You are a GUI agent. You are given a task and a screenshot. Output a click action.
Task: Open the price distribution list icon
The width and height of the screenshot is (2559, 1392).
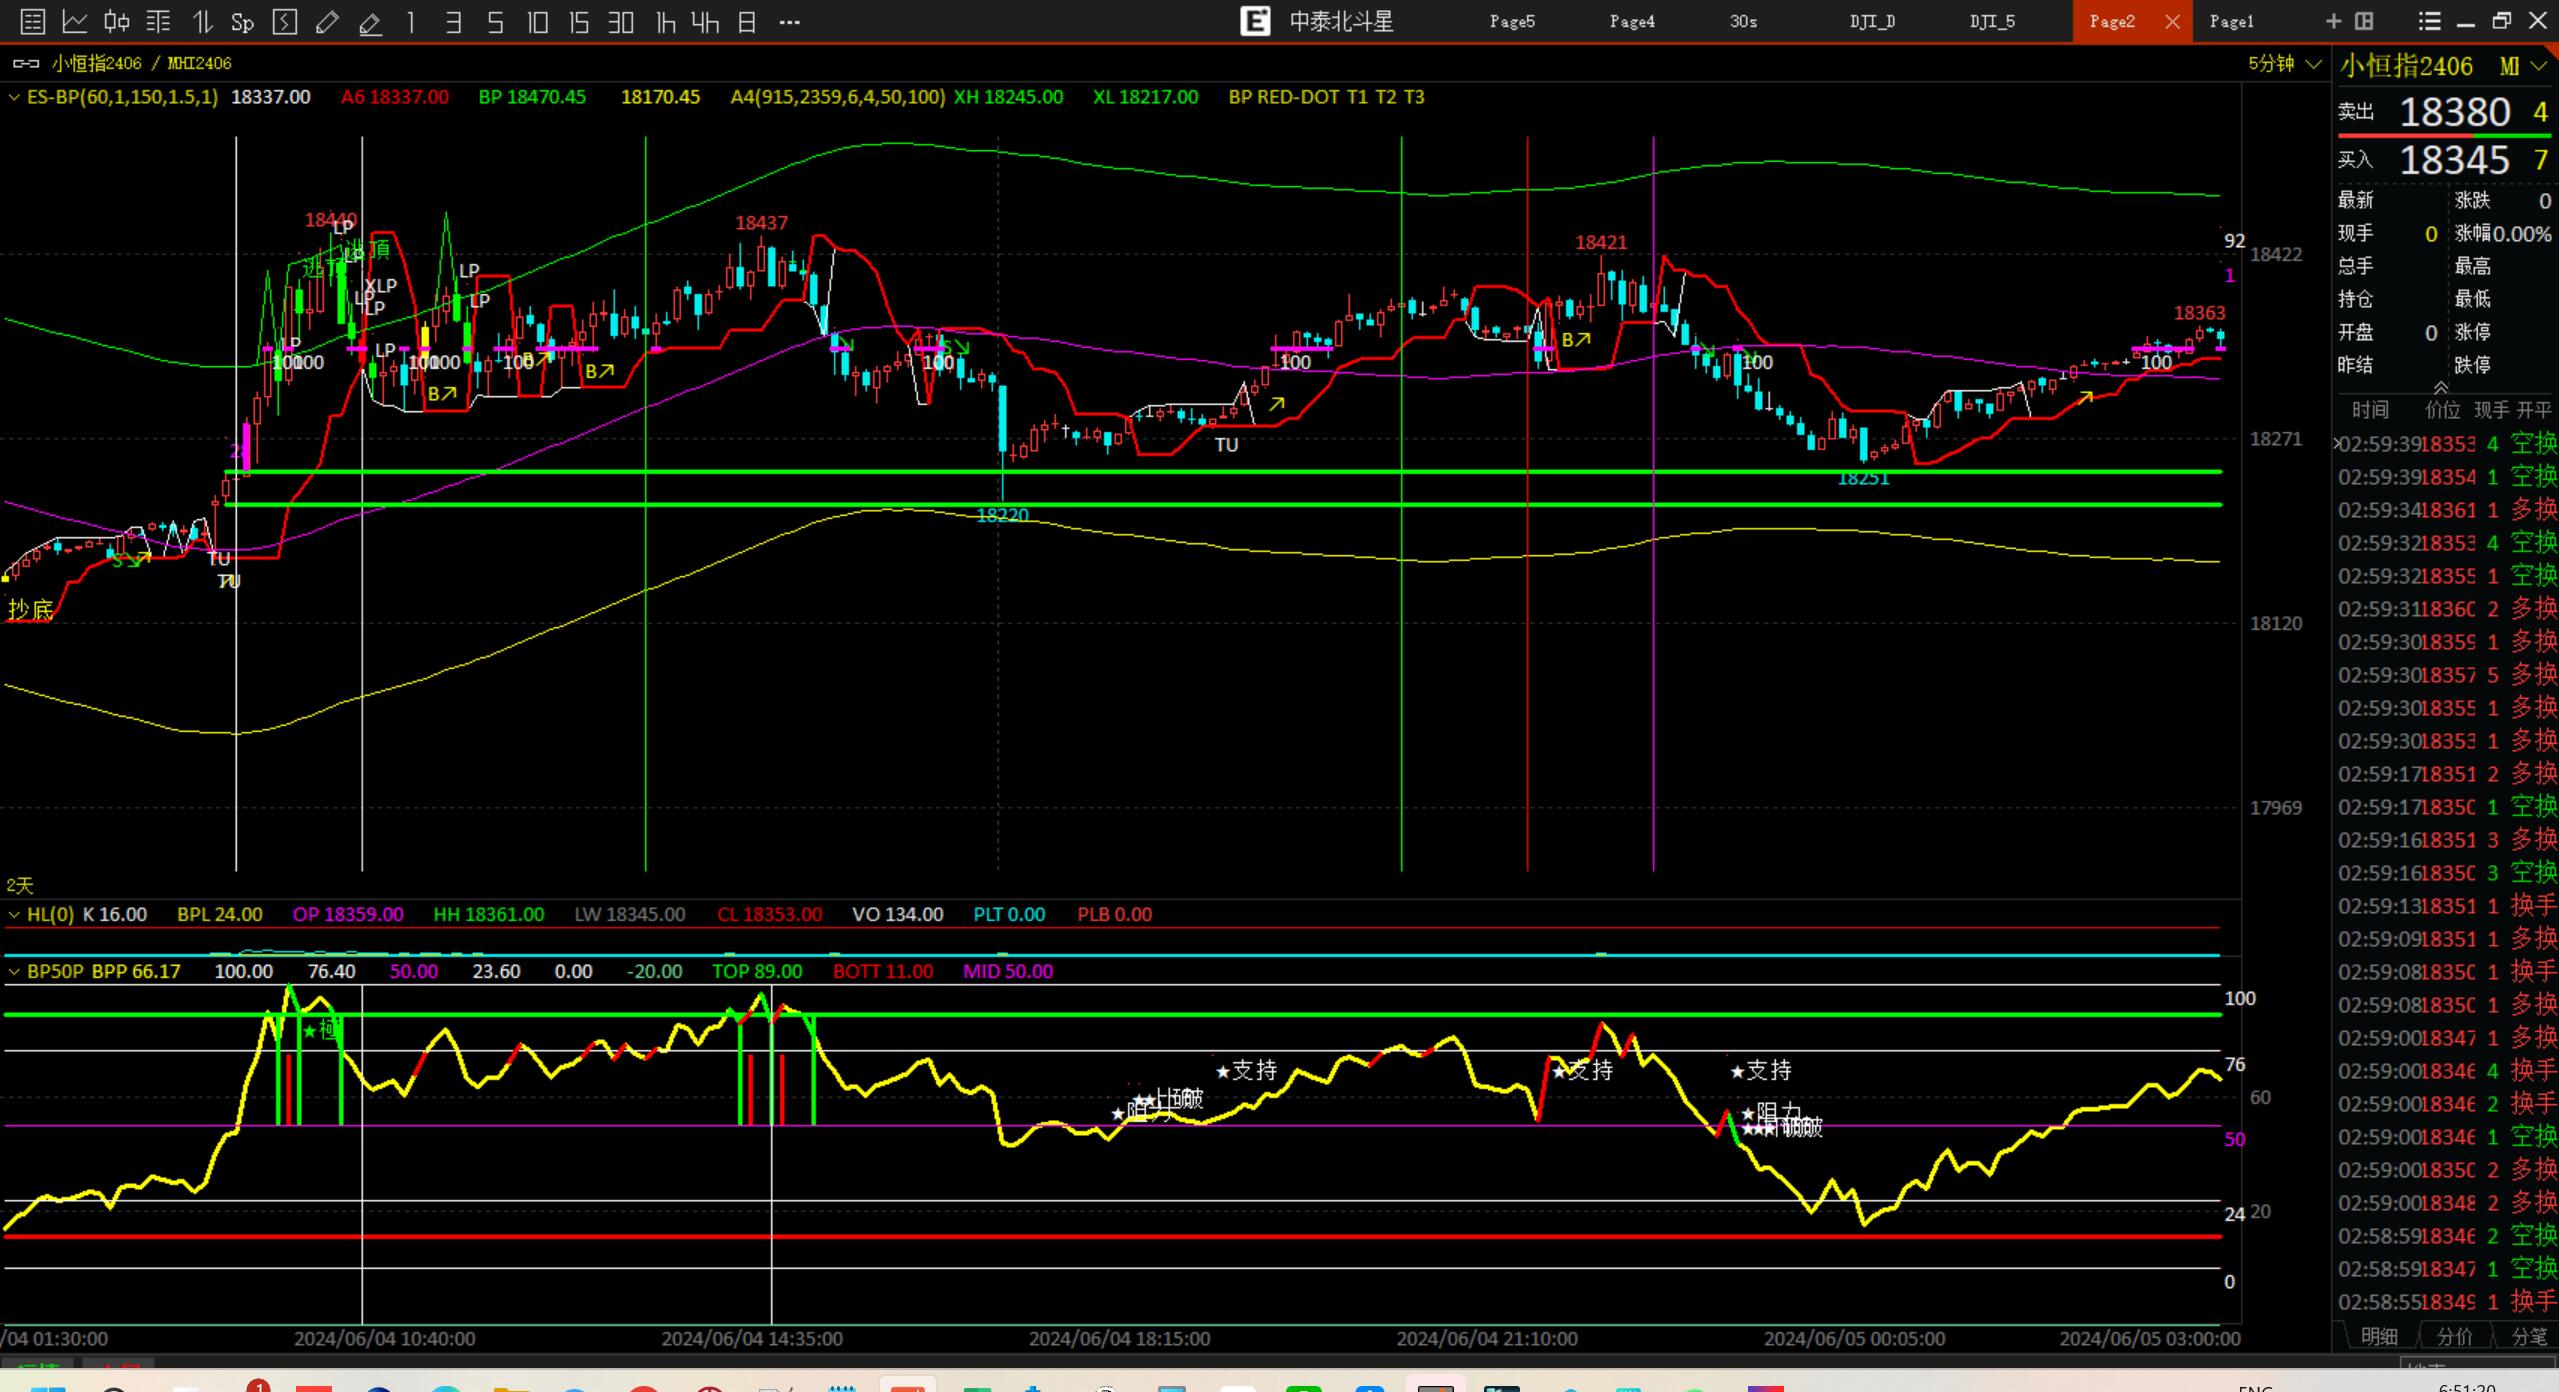click(x=159, y=22)
